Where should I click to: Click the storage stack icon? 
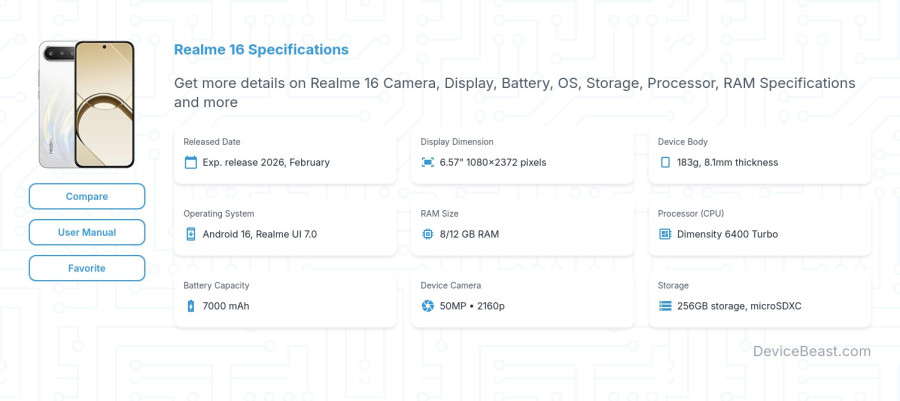pos(665,306)
